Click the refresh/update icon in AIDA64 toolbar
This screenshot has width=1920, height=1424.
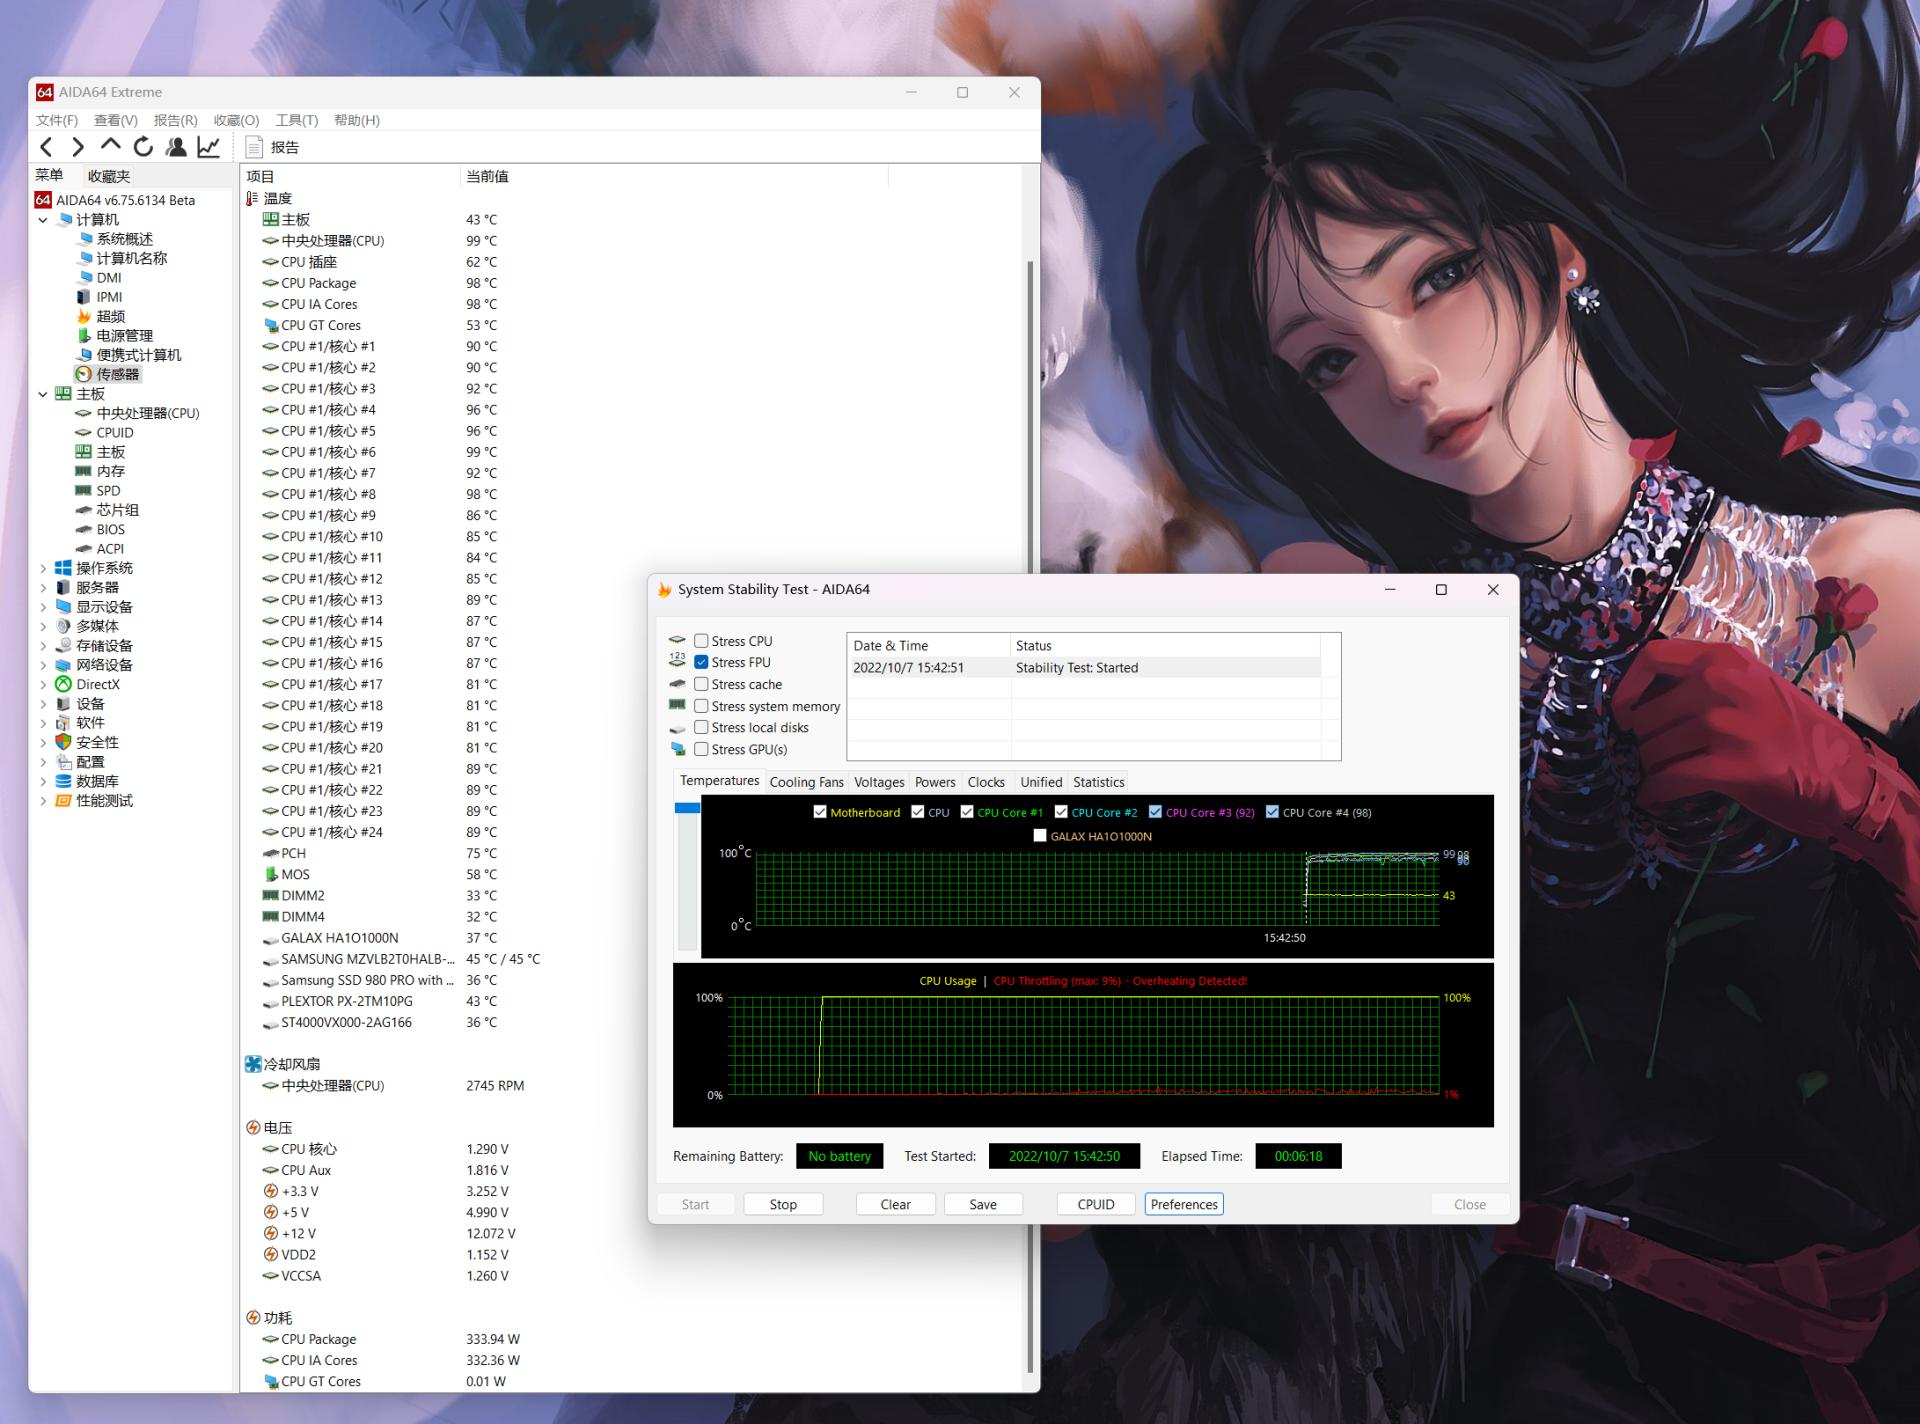point(144,147)
